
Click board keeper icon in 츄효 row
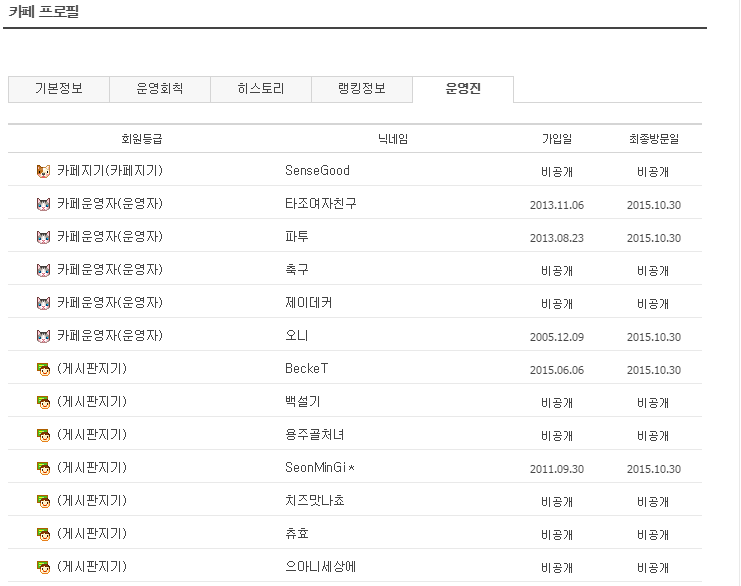coord(43,534)
